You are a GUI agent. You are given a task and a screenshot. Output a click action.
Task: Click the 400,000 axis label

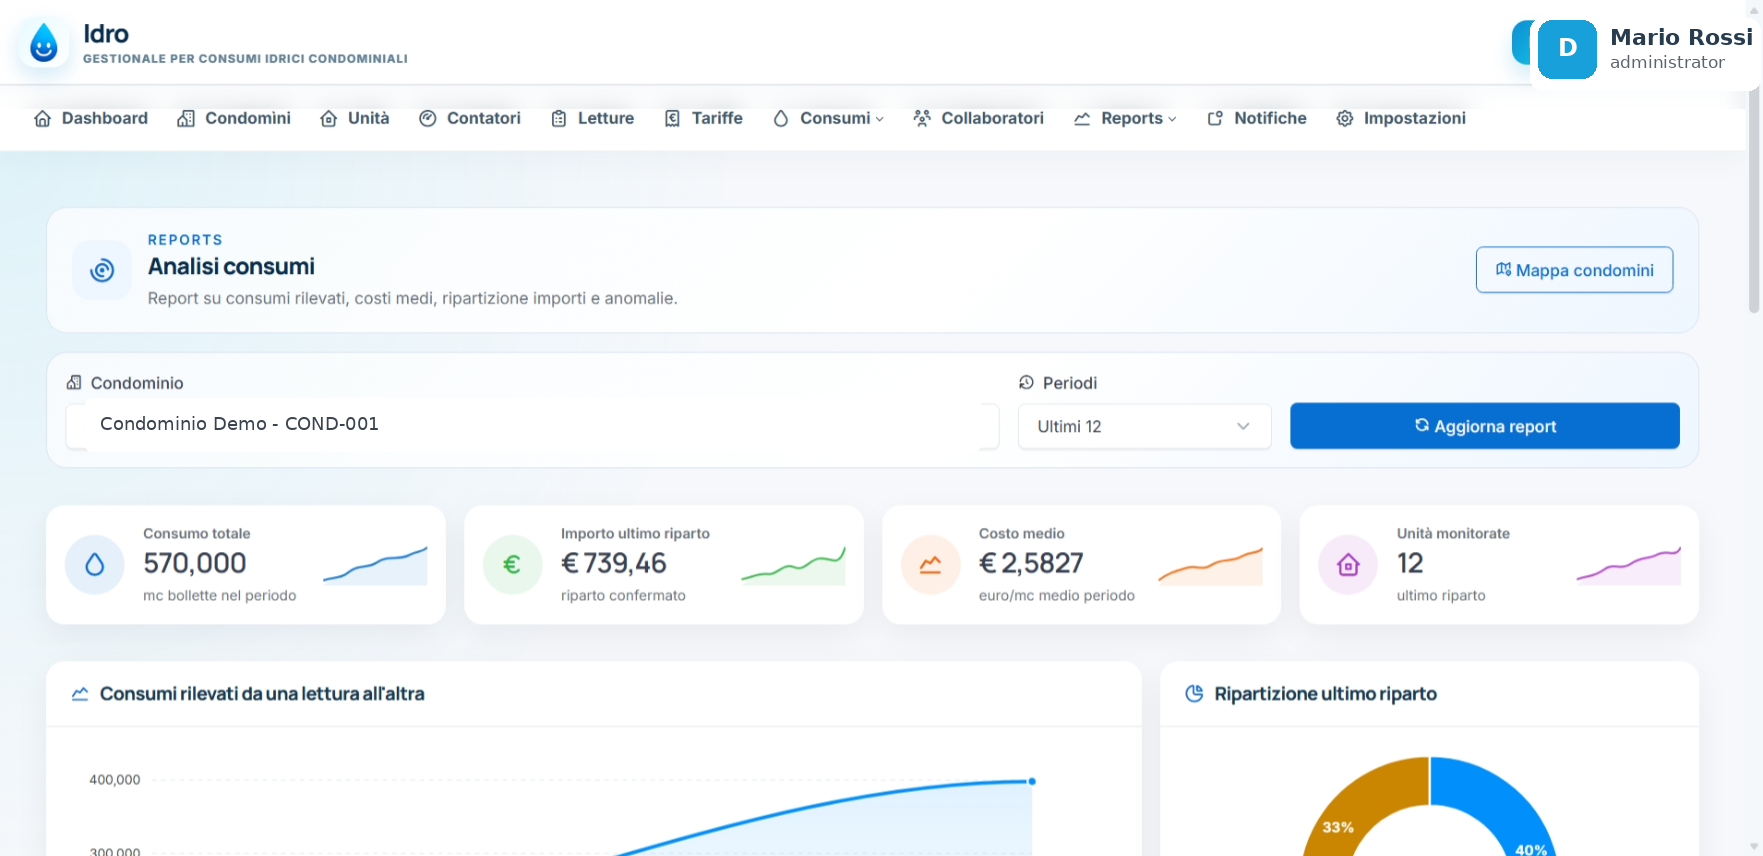click(x=115, y=780)
